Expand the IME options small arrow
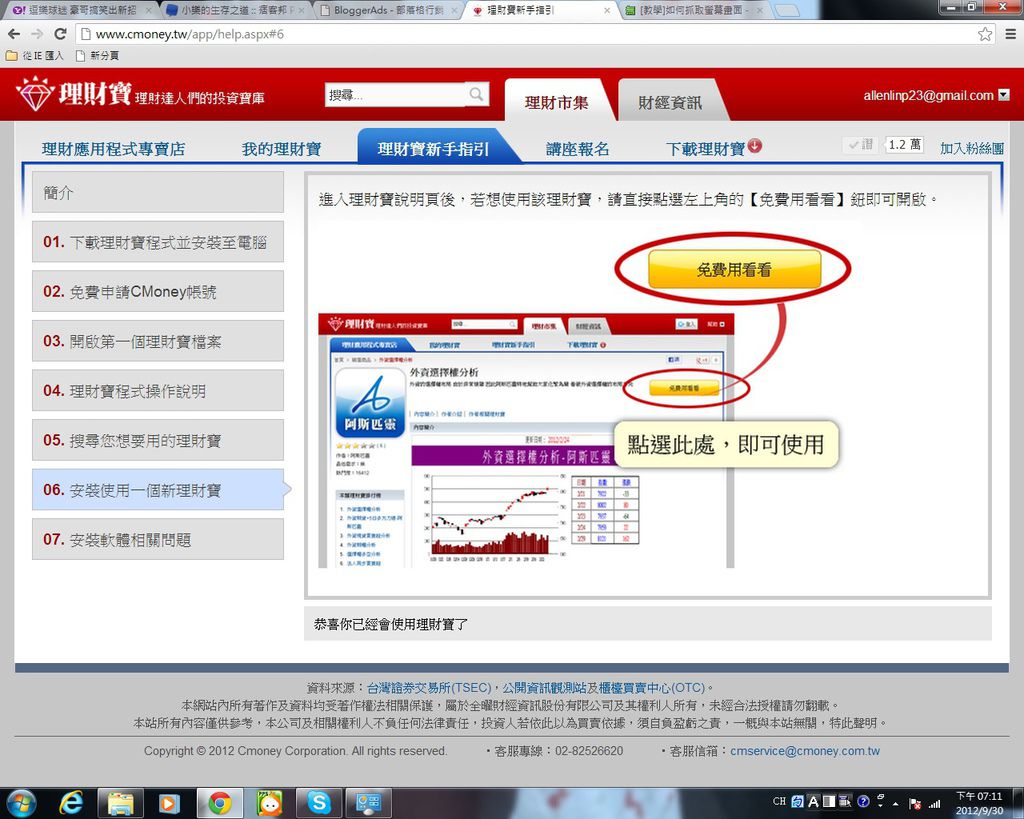 pos(880,806)
